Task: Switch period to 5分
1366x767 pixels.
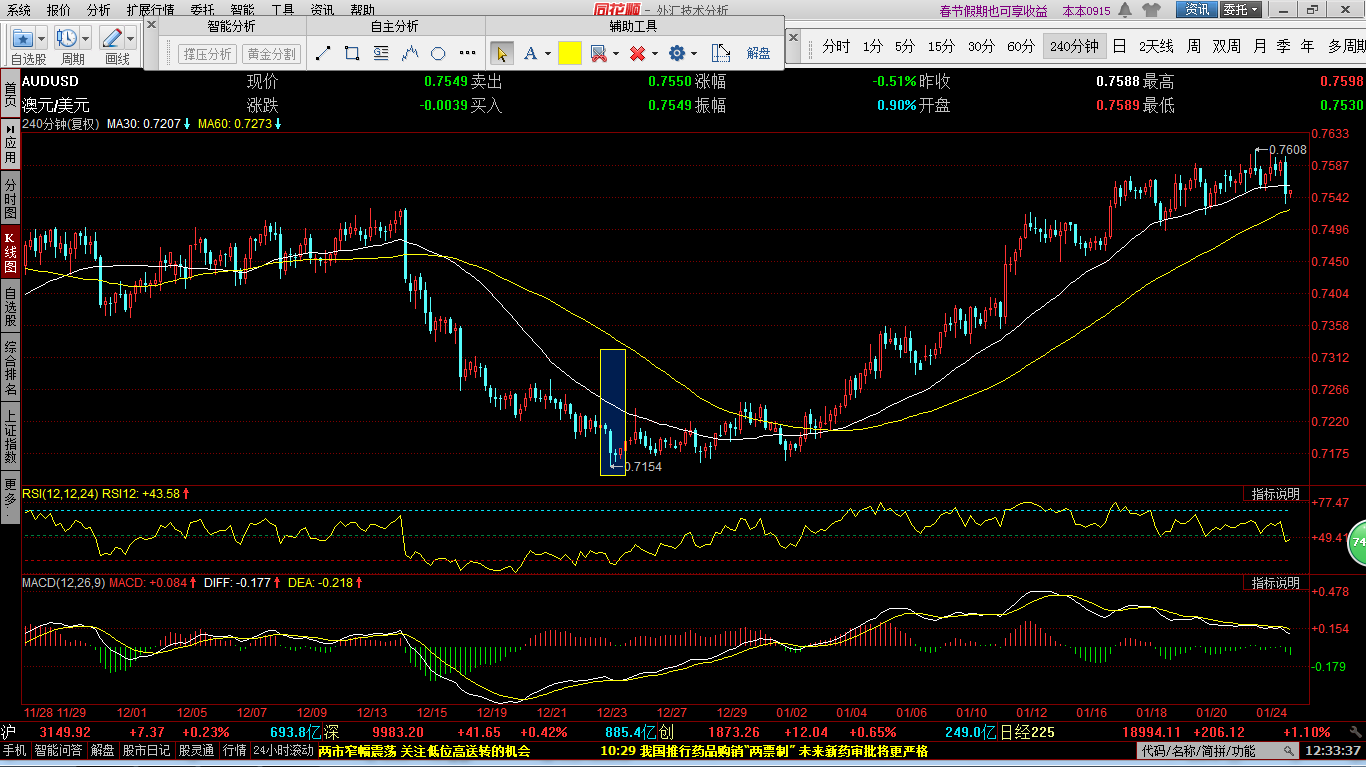Action: point(905,46)
